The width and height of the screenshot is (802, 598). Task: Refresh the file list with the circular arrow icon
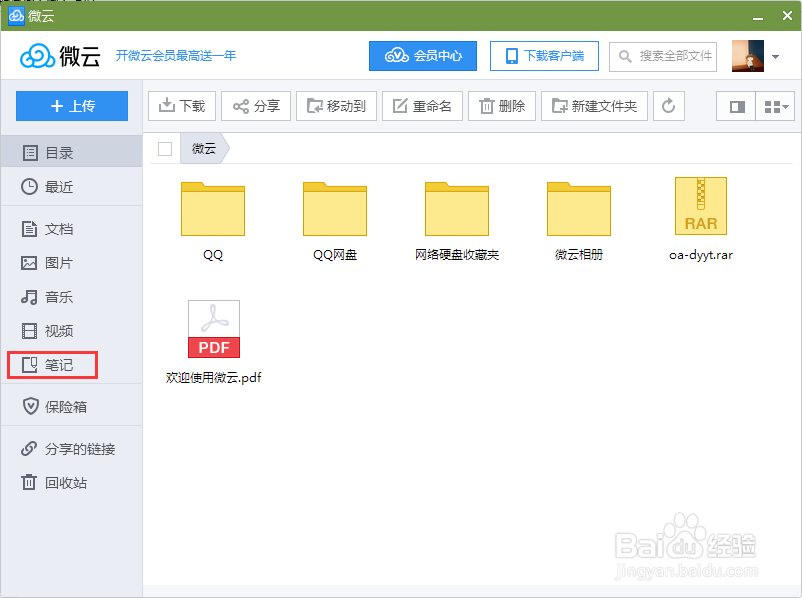point(669,106)
